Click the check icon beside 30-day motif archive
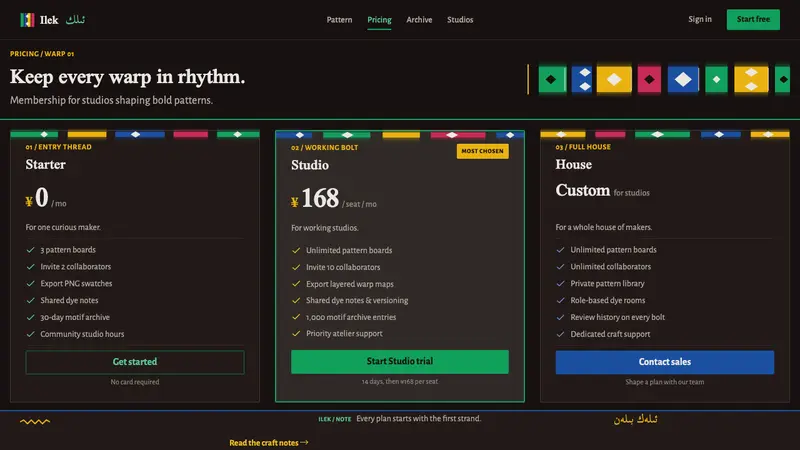This screenshot has height=450, width=800. pos(31,317)
